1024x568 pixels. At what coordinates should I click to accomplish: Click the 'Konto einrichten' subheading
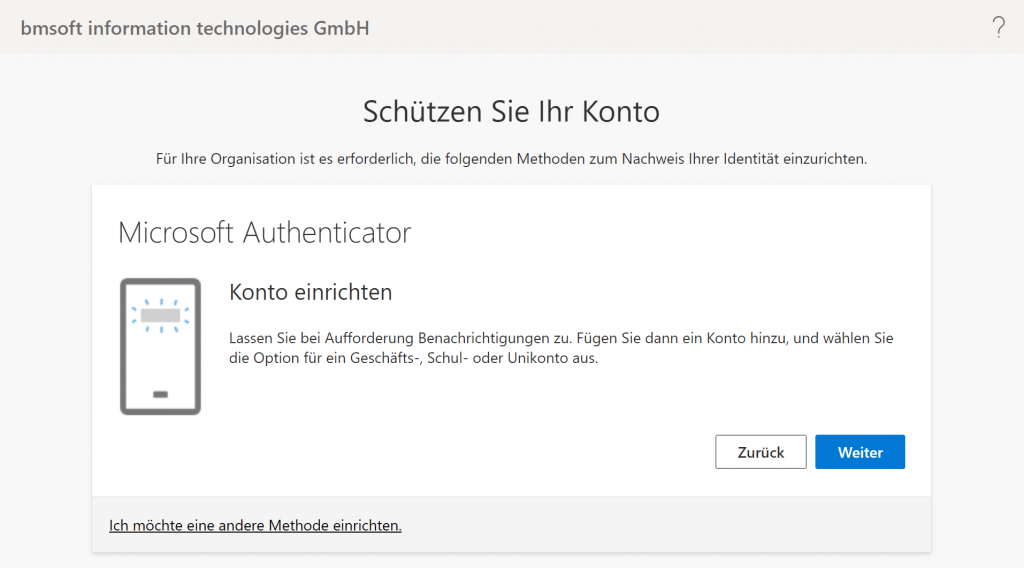click(310, 292)
